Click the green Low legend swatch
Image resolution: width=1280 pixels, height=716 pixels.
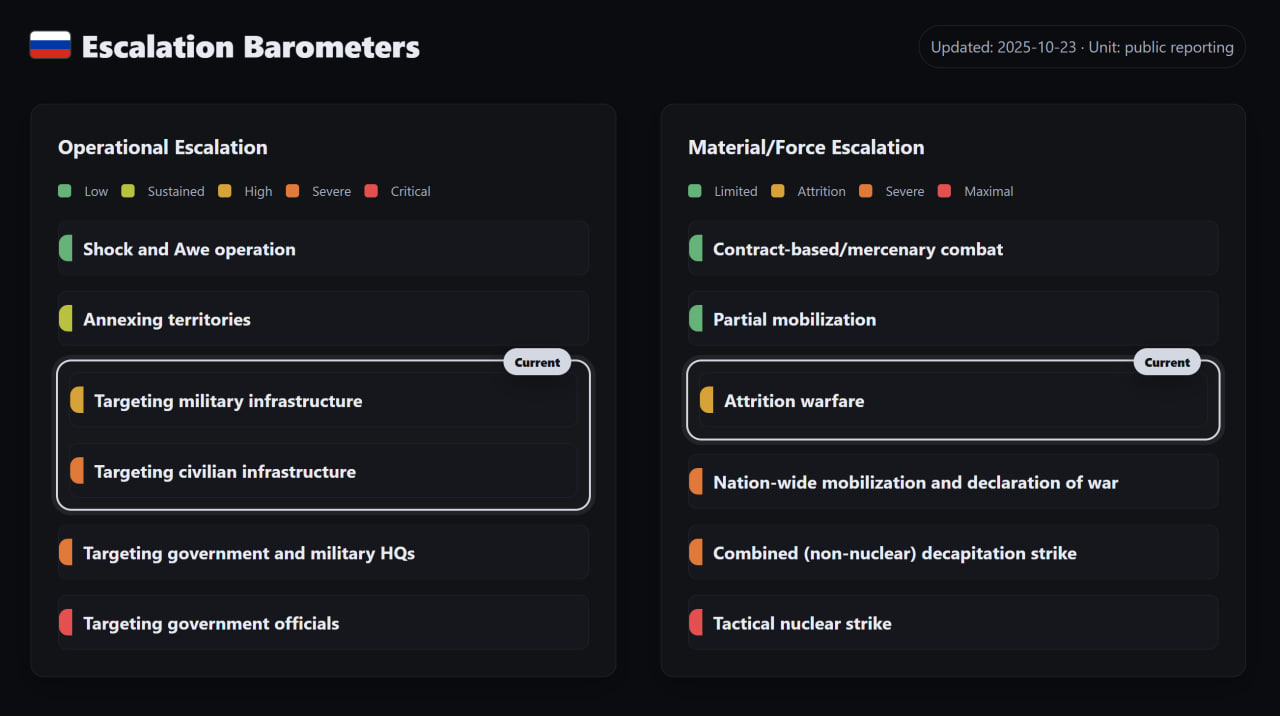[x=65, y=191]
